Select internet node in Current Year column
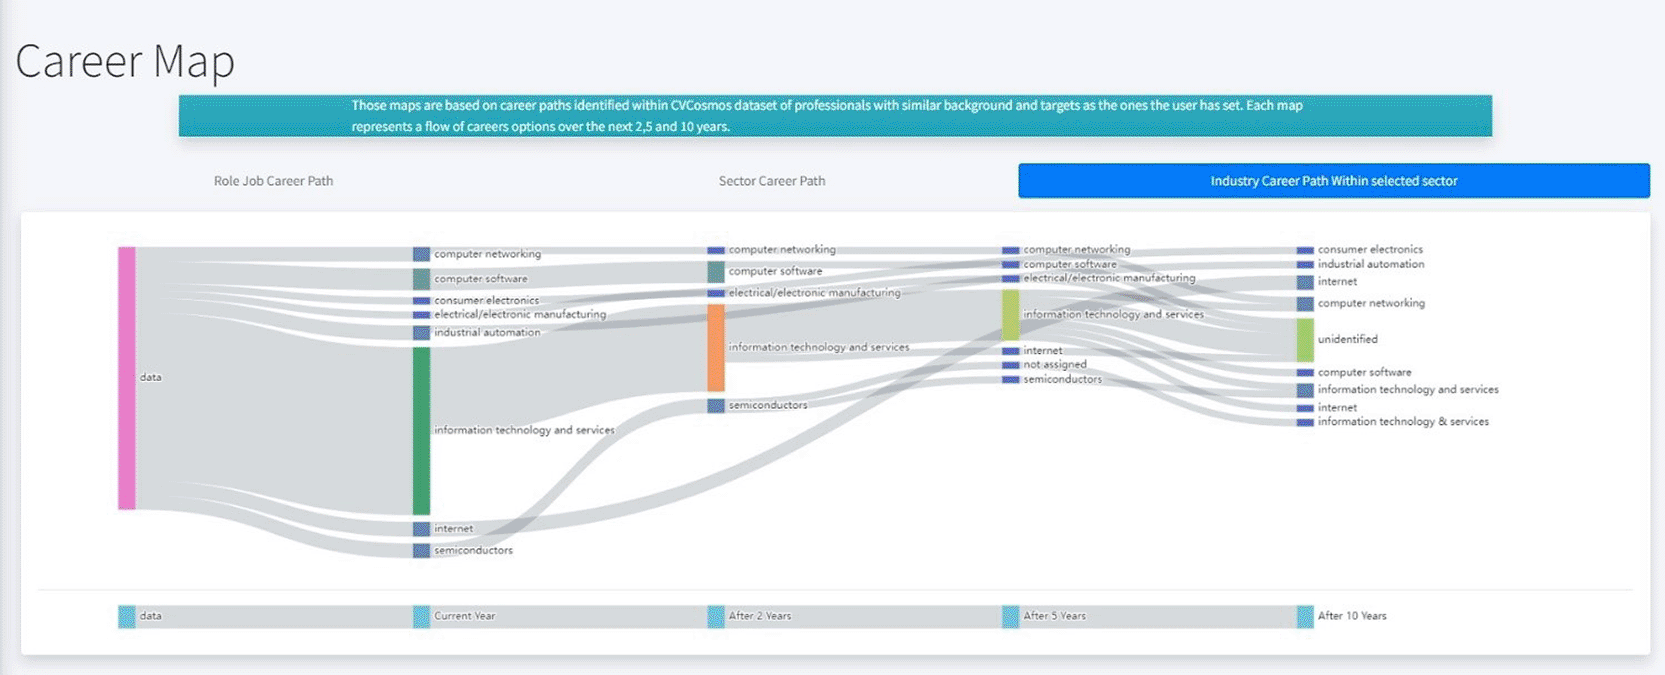Viewport: 1665px width, 675px height. tap(421, 529)
